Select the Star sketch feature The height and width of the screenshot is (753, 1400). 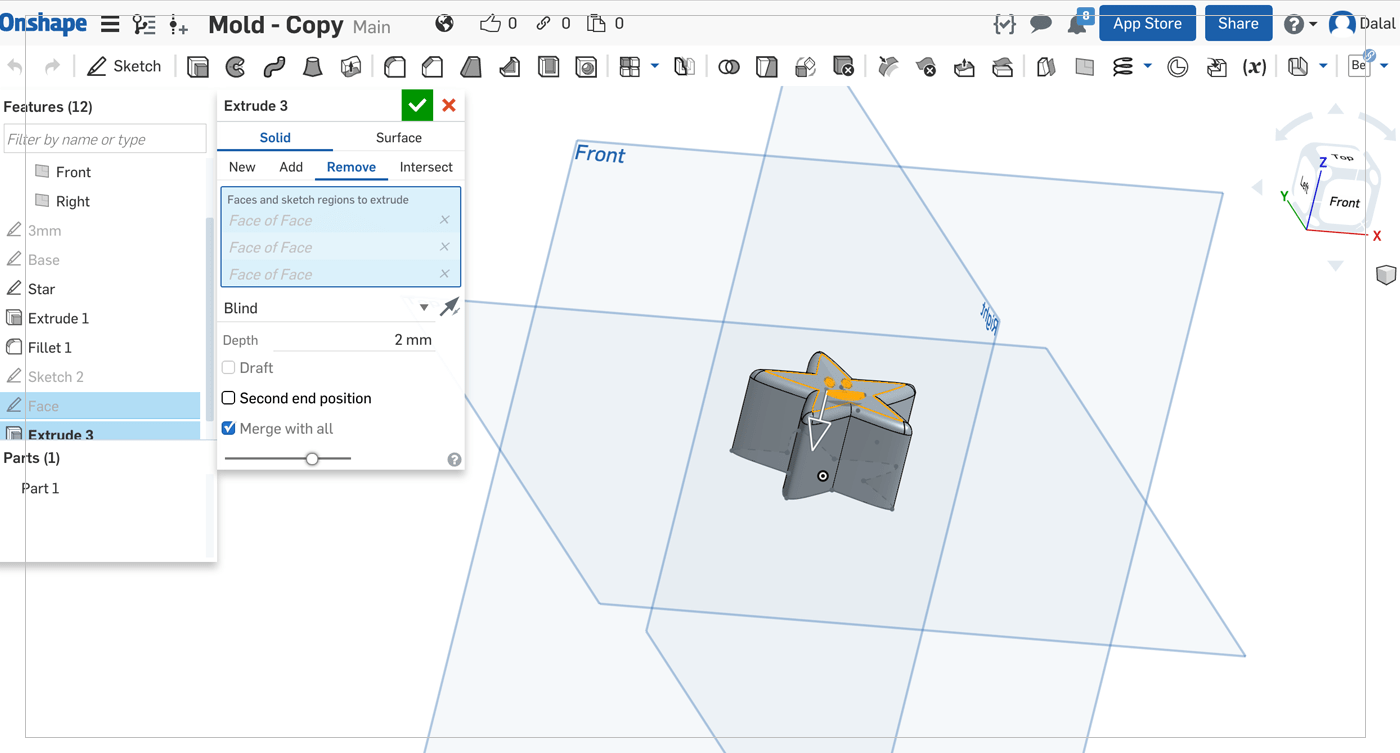point(41,289)
